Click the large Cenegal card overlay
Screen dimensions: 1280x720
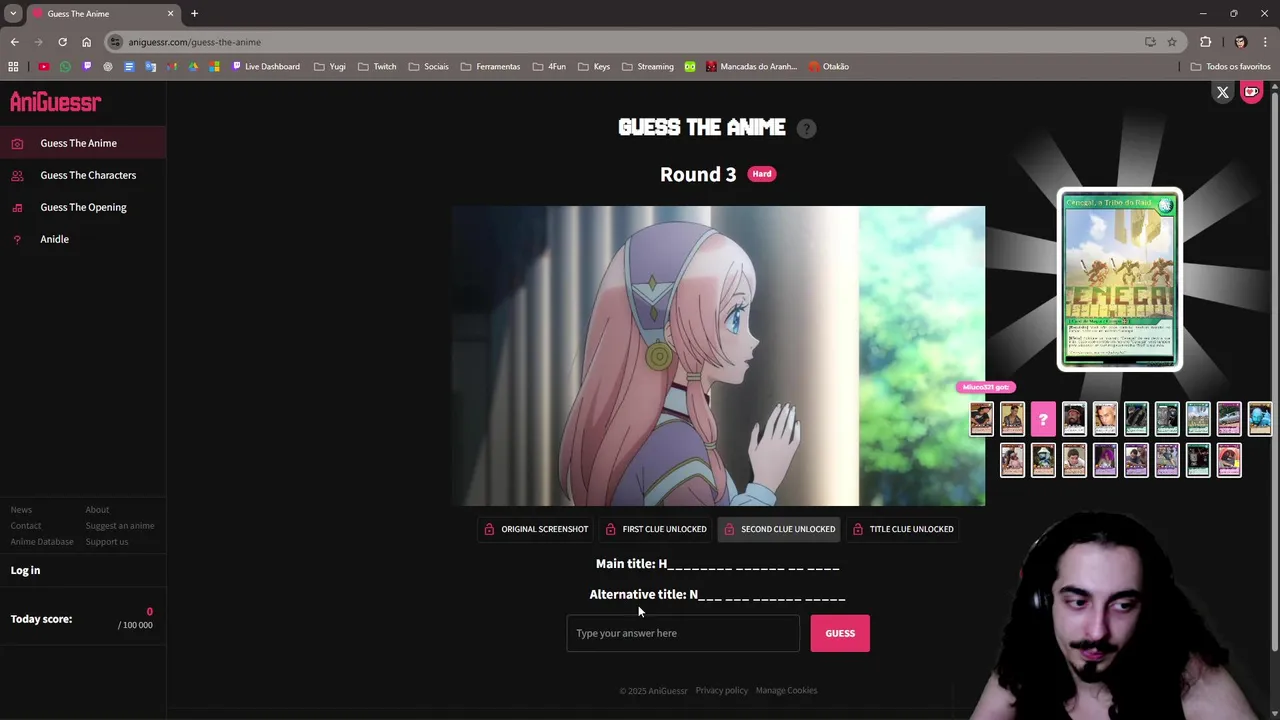point(1120,280)
